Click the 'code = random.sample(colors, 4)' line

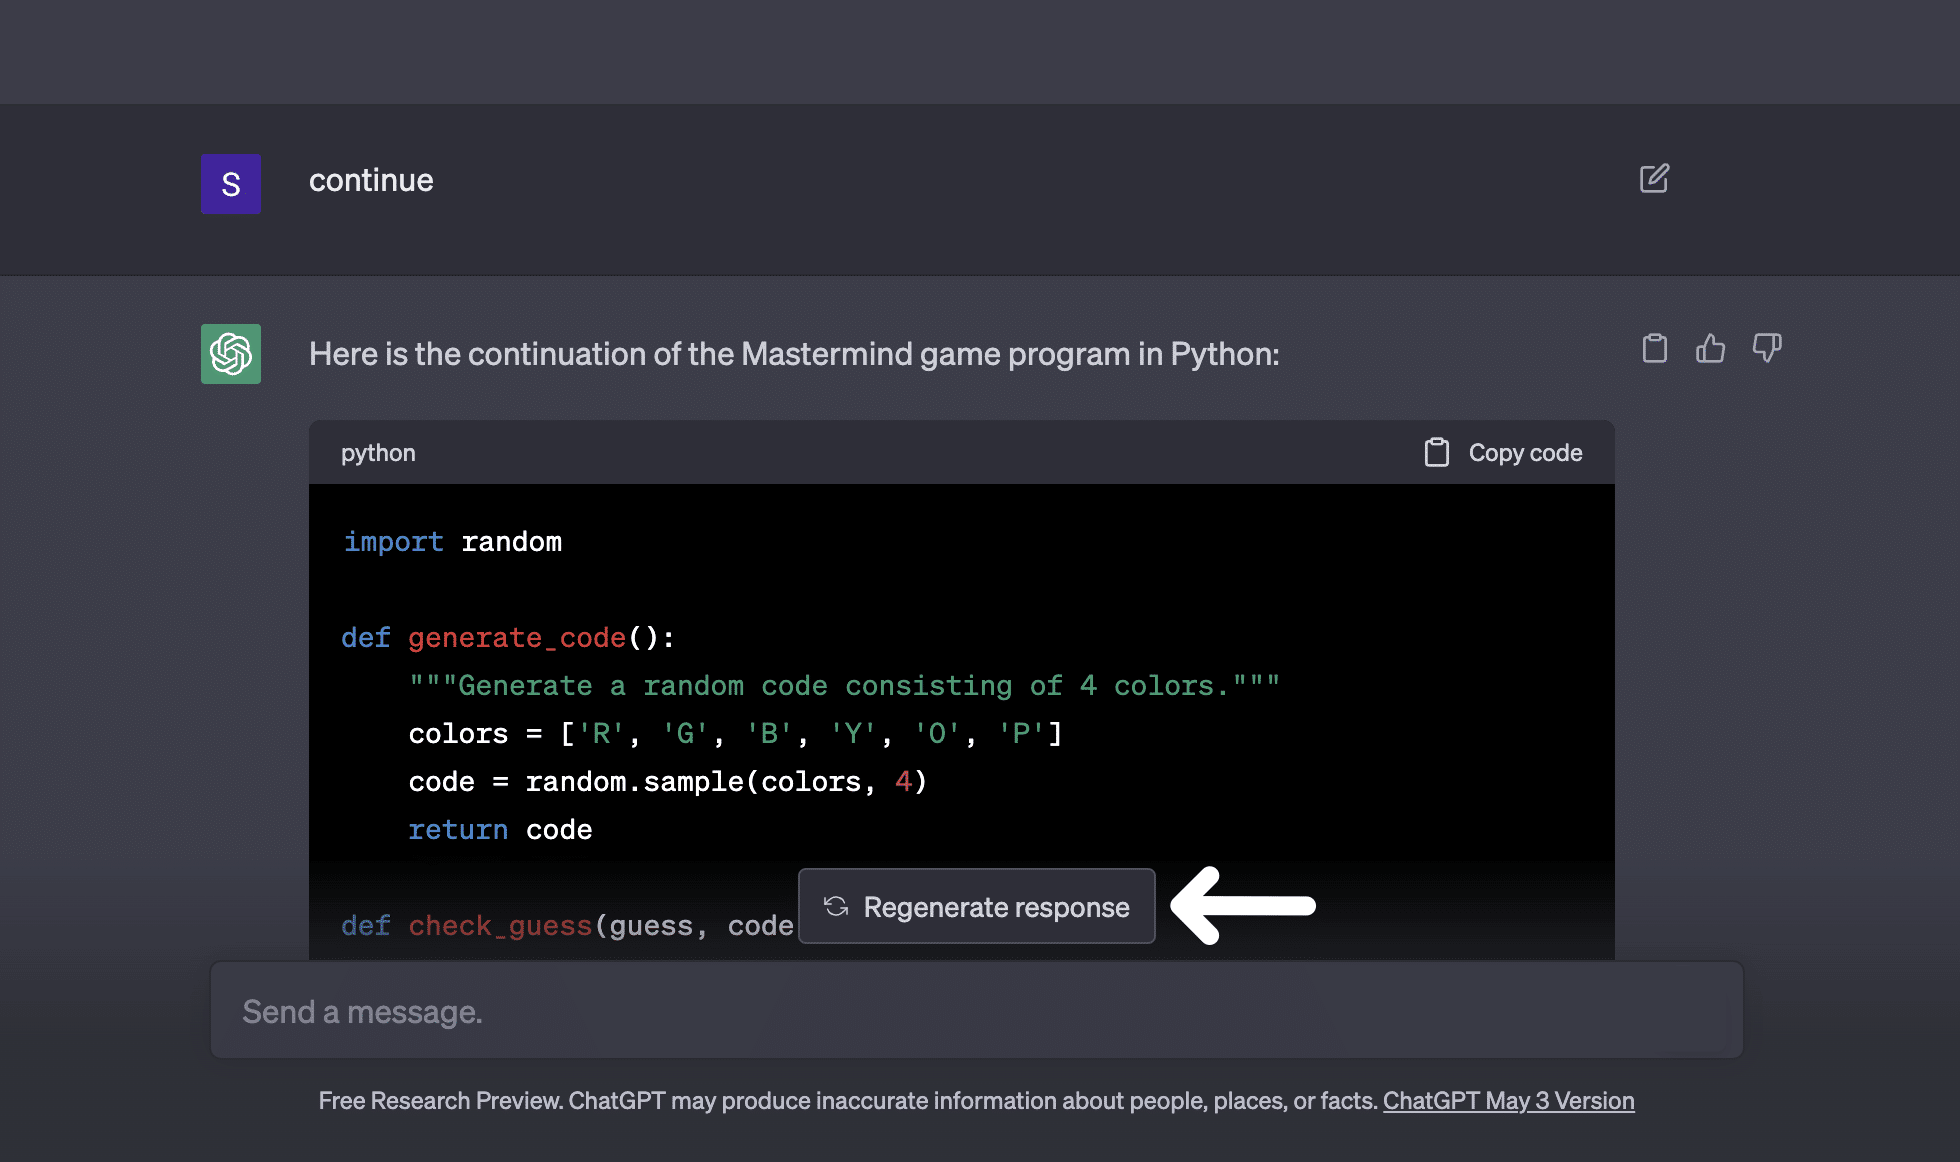(668, 782)
